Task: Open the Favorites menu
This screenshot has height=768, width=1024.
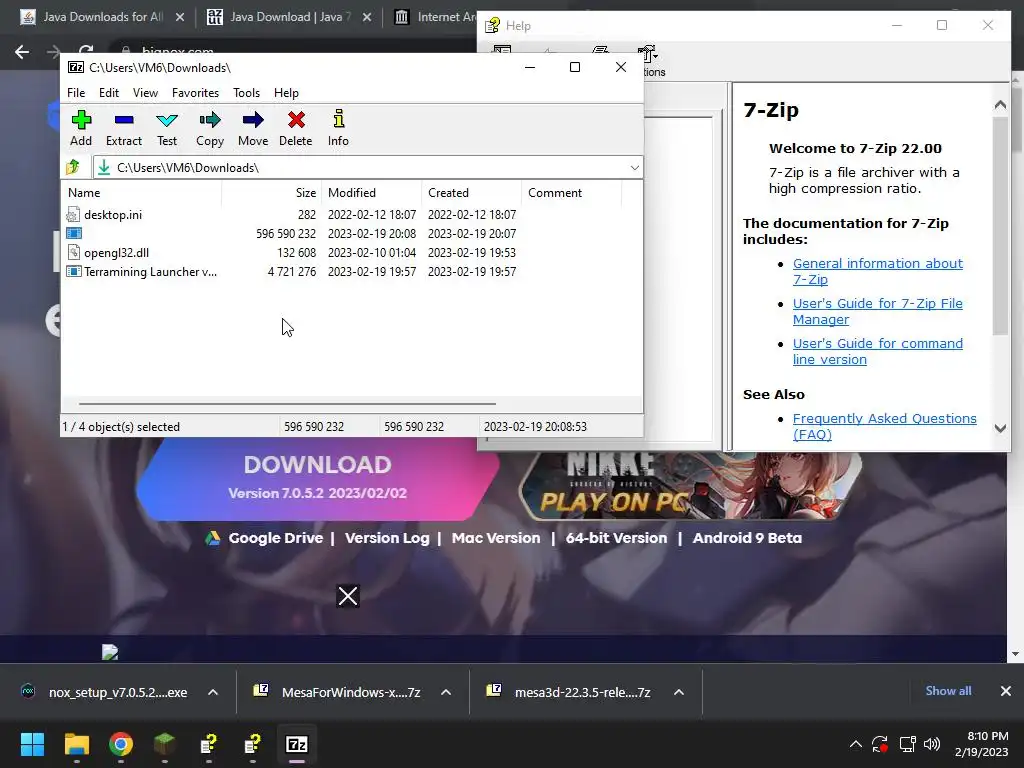Action: [195, 93]
